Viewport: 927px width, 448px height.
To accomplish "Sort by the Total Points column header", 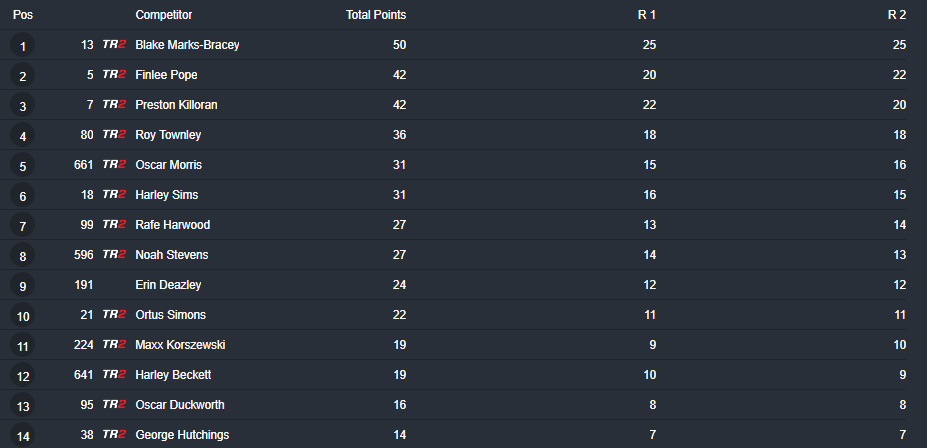I will click(x=376, y=15).
